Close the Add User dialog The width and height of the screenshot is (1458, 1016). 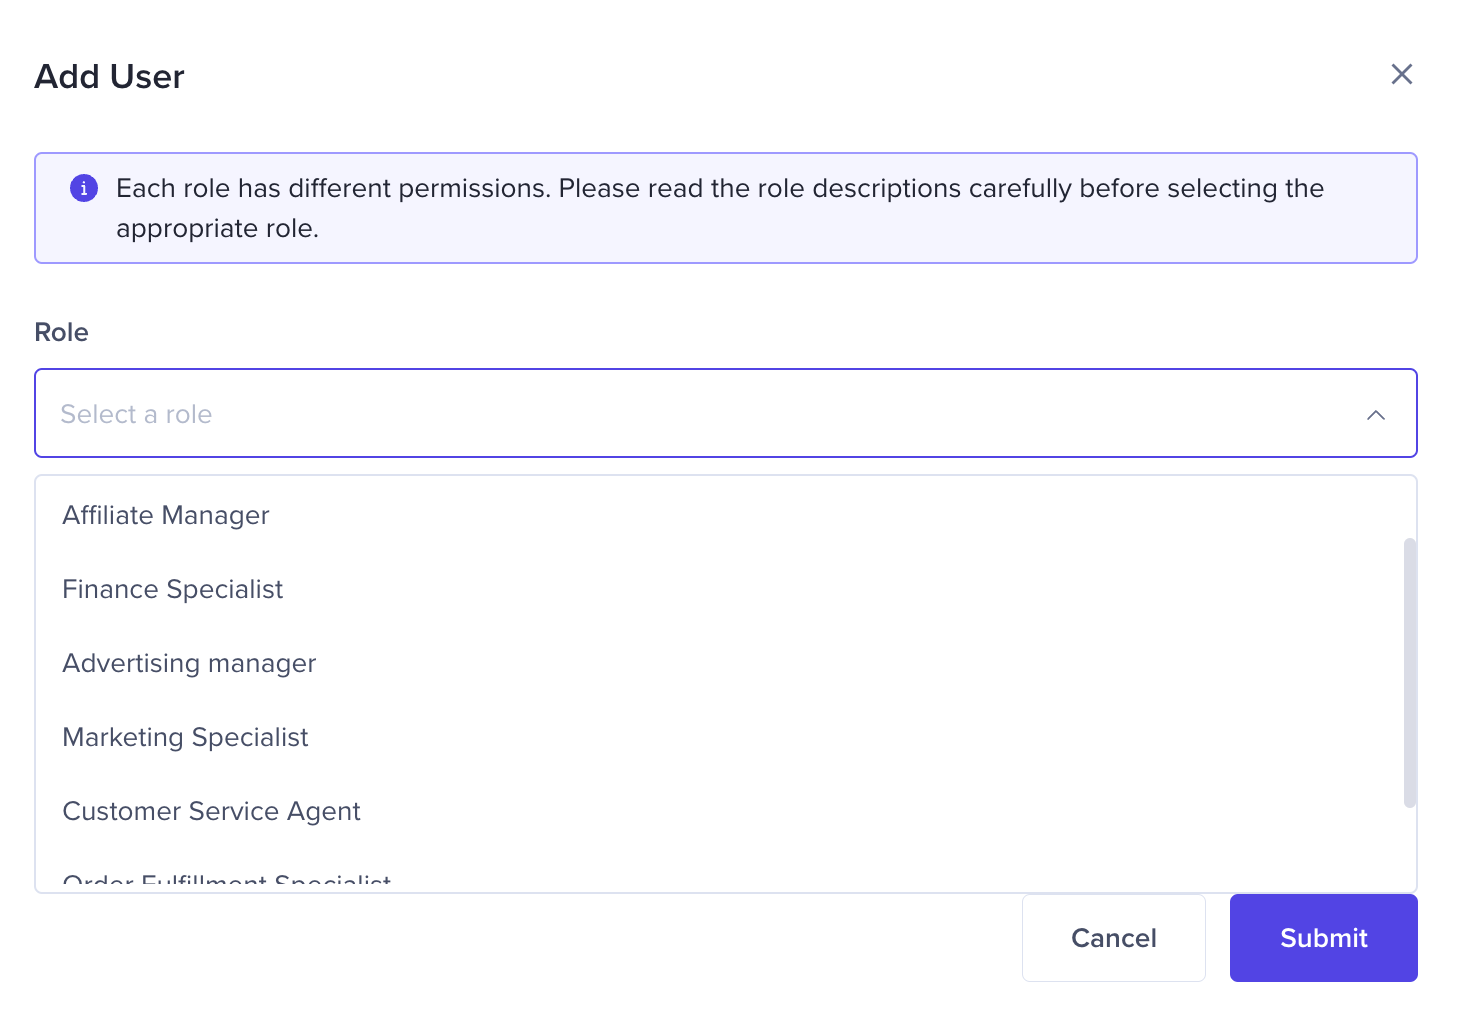pyautogui.click(x=1401, y=74)
